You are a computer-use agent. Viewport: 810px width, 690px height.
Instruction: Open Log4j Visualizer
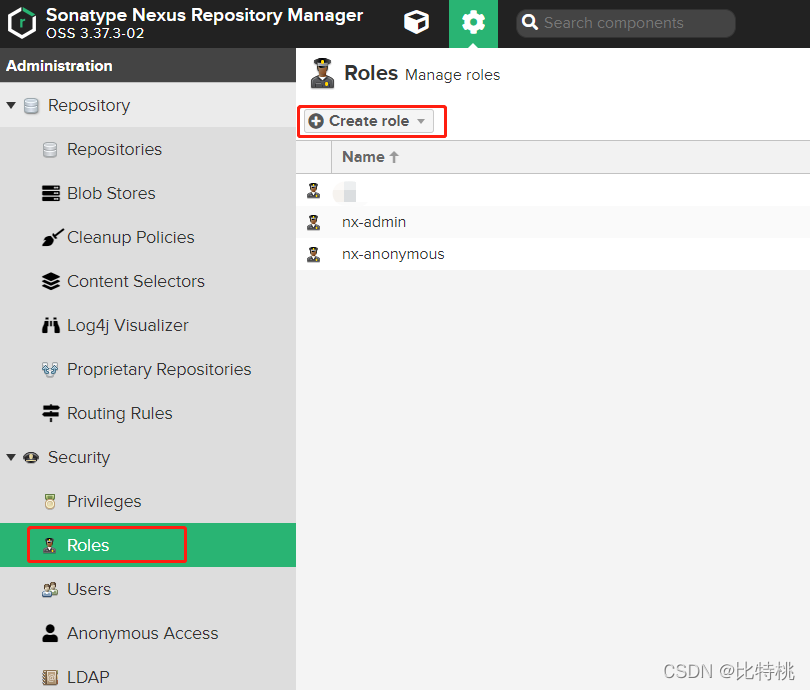[128, 326]
